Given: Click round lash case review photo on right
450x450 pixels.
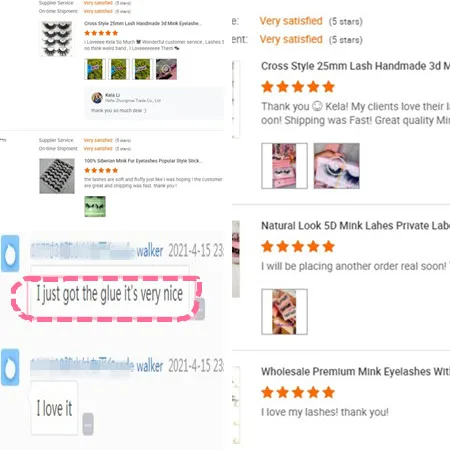Looking at the screenshot, I should point(337,166).
